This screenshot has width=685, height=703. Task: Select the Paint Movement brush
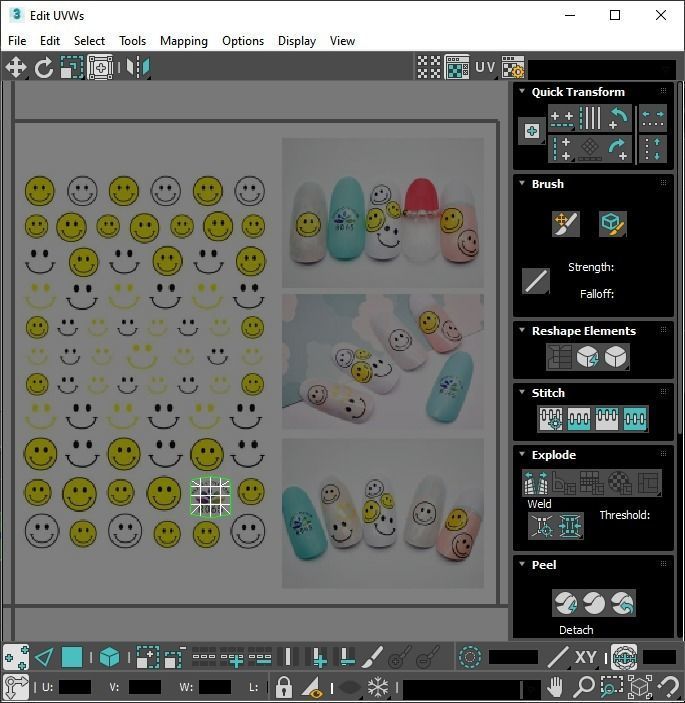pyautogui.click(x=566, y=224)
